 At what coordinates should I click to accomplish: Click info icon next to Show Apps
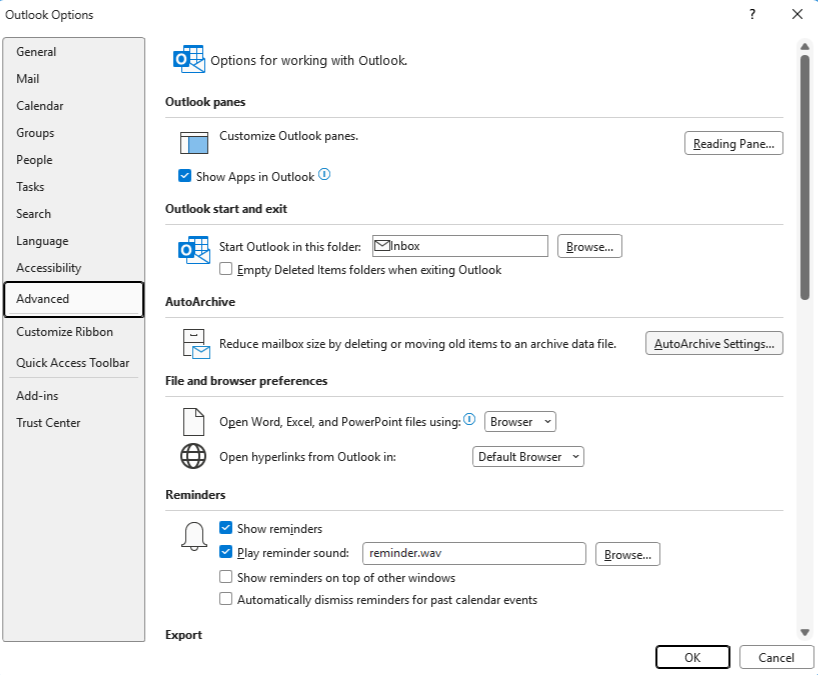tap(324, 176)
